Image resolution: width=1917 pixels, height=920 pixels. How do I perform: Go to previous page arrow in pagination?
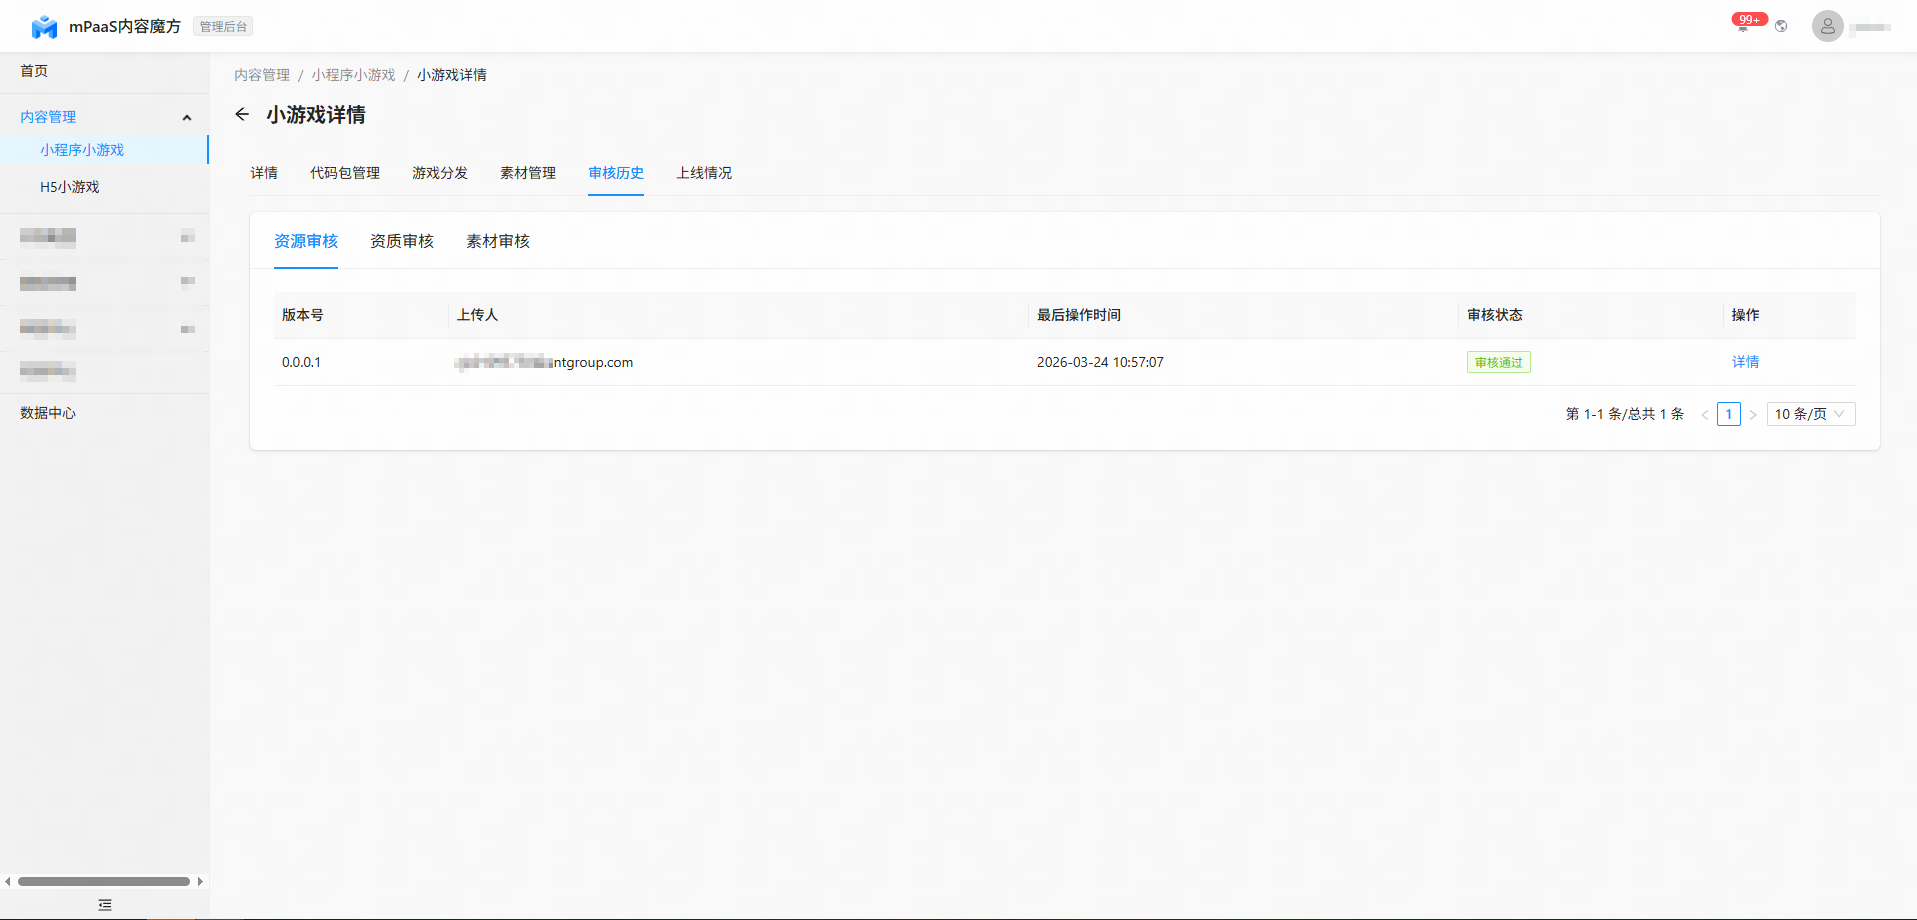[1705, 414]
